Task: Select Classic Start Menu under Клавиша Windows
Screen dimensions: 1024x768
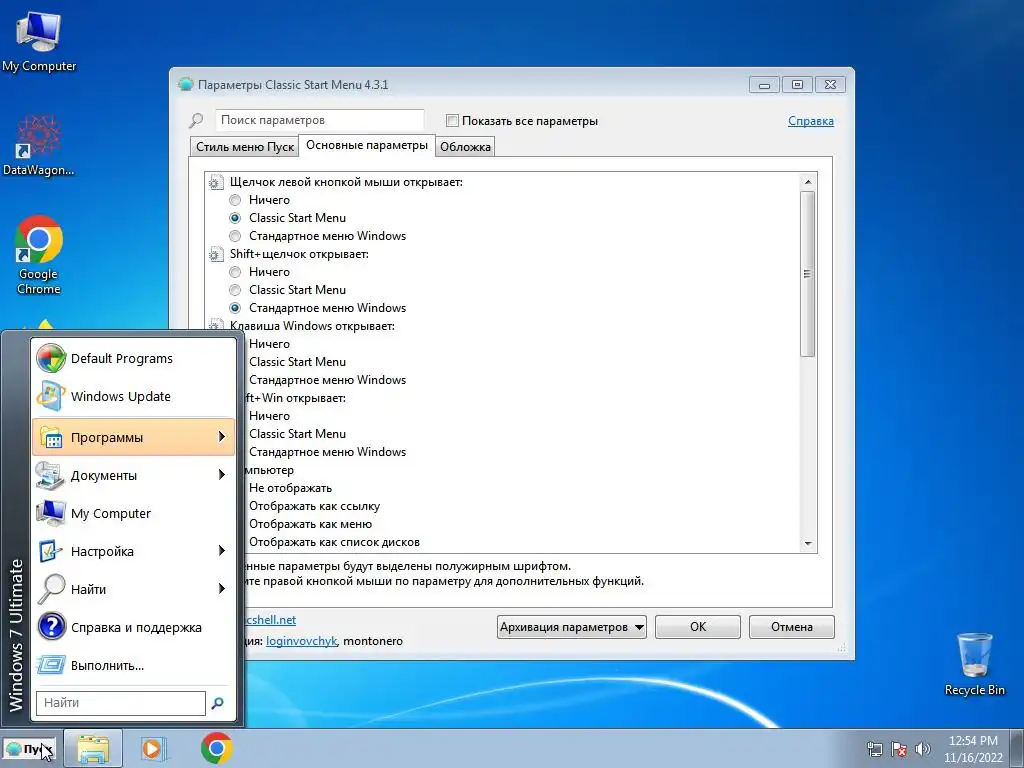Action: tap(297, 362)
